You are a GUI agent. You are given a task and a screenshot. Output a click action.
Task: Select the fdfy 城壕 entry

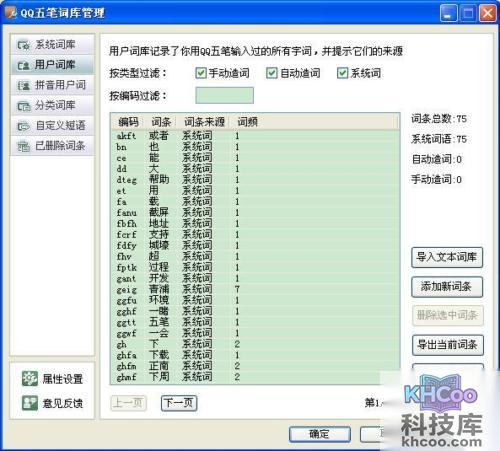[x=255, y=245]
